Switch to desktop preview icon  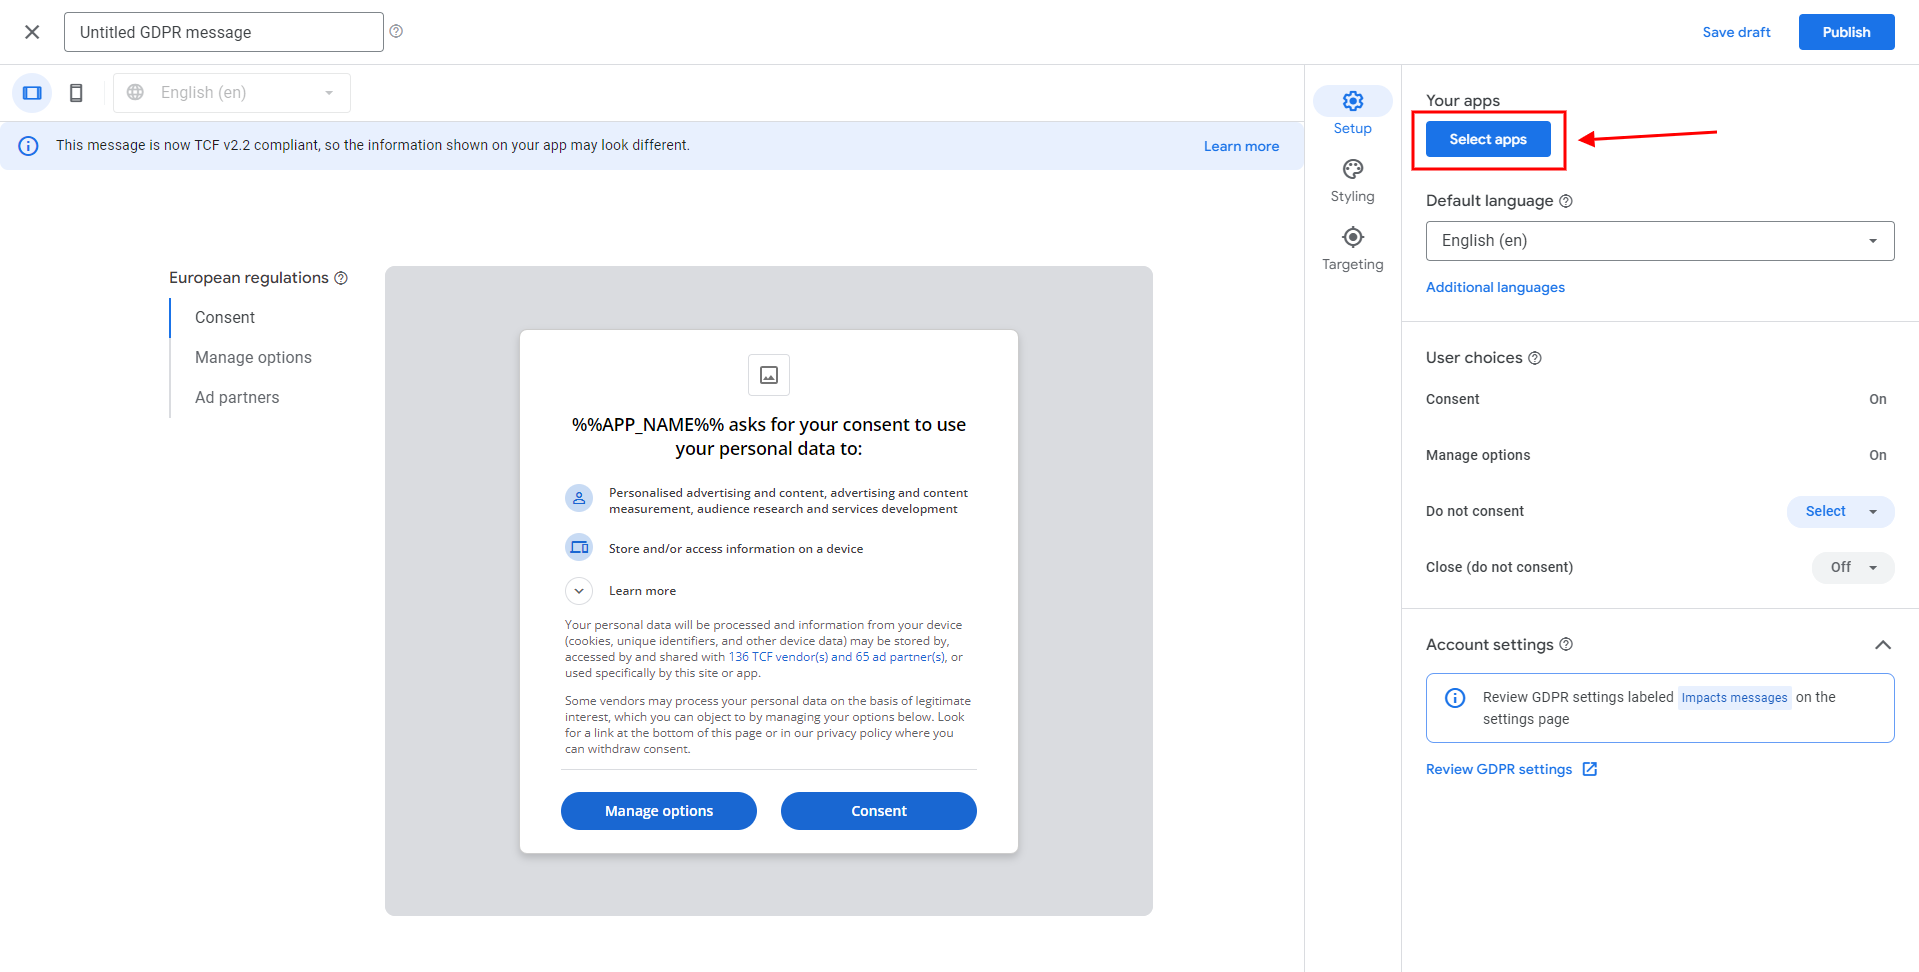point(31,92)
